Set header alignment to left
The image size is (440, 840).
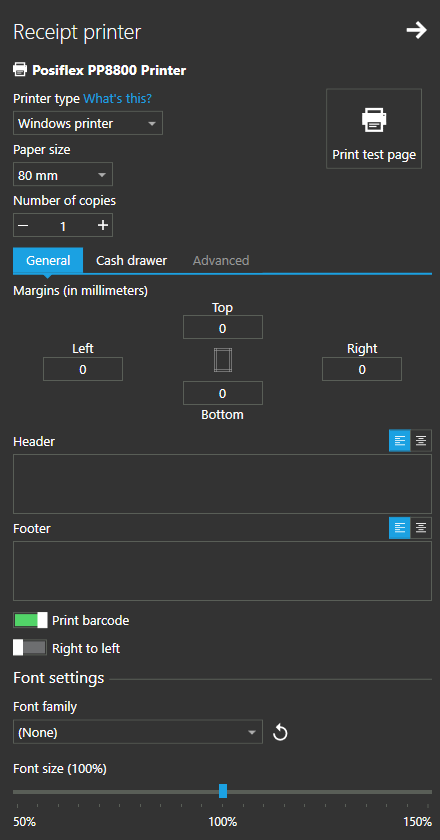click(x=400, y=441)
